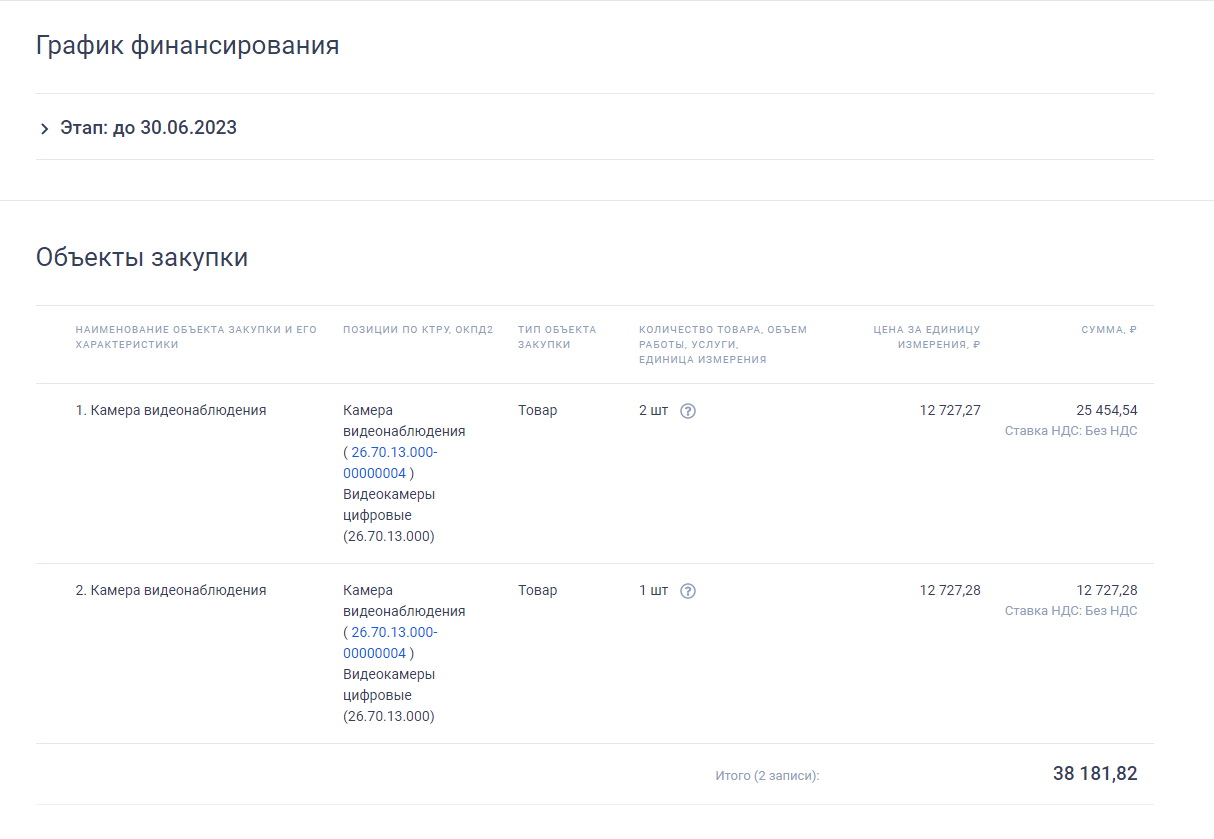Click 'Ставка НДС: Без НДС' under 25 454,54
1214x839 pixels.
(1071, 431)
